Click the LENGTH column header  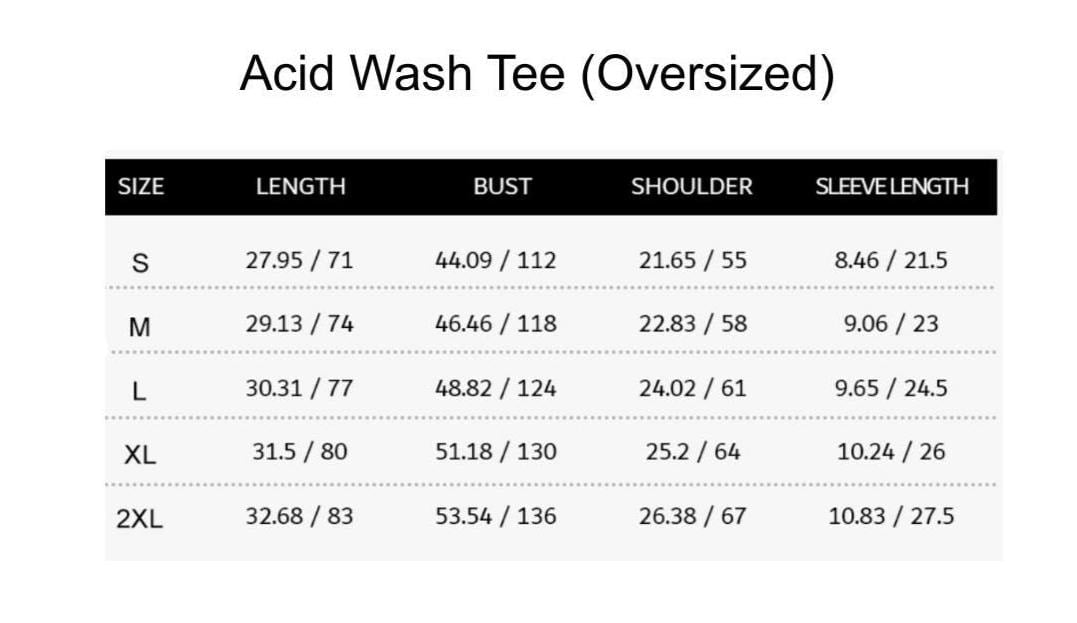click(x=300, y=187)
